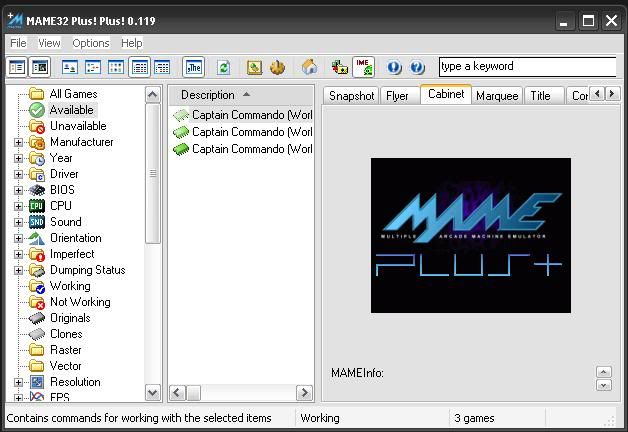Select the Raster folder
This screenshot has width=628, height=432.
click(56, 350)
